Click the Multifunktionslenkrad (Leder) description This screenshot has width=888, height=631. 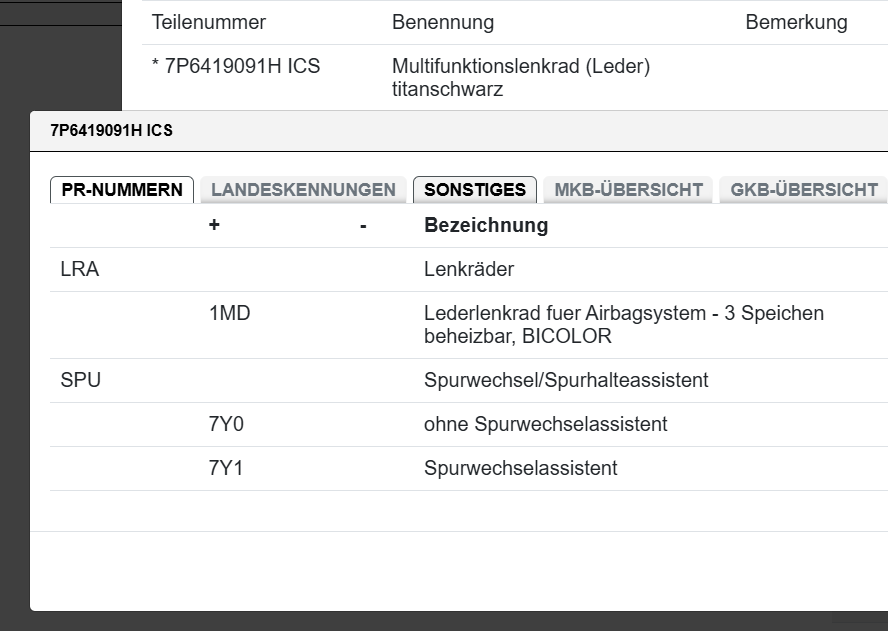click(x=521, y=67)
